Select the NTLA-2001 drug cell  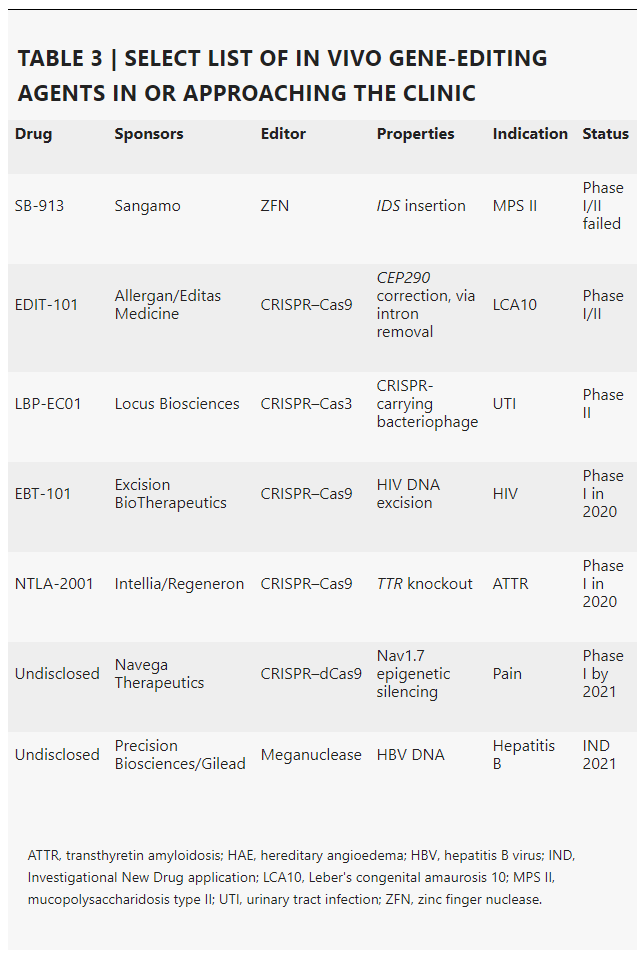(x=54, y=584)
